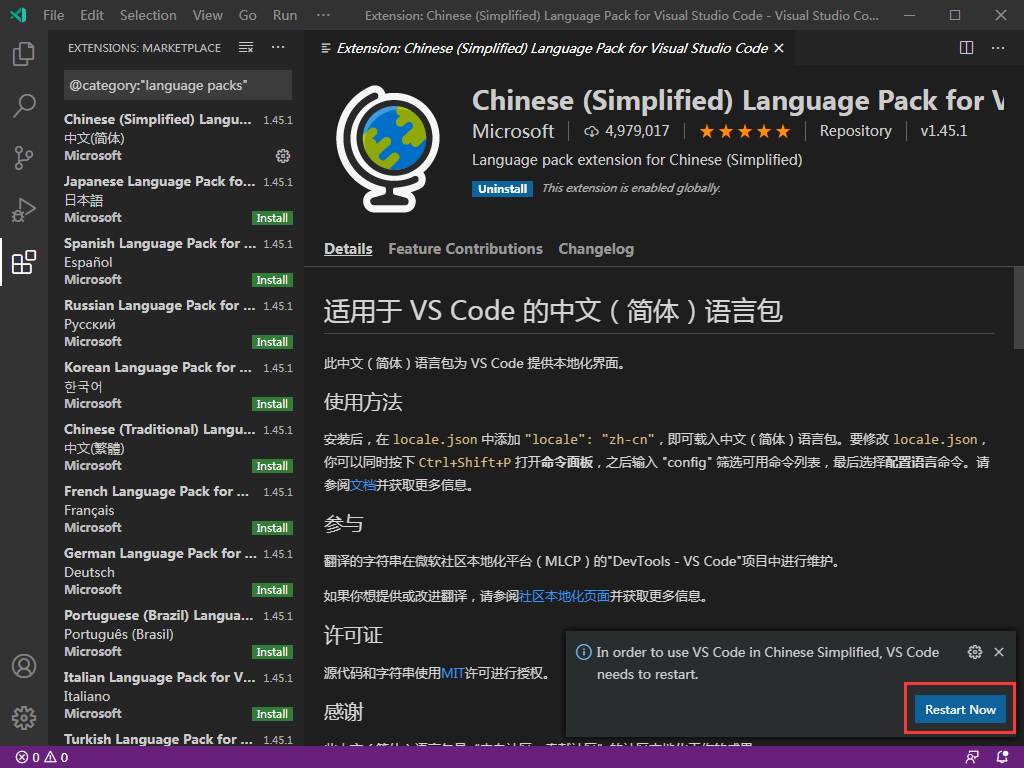The height and width of the screenshot is (768, 1024).
Task: Switch to the Changelog tab
Action: [x=596, y=249]
